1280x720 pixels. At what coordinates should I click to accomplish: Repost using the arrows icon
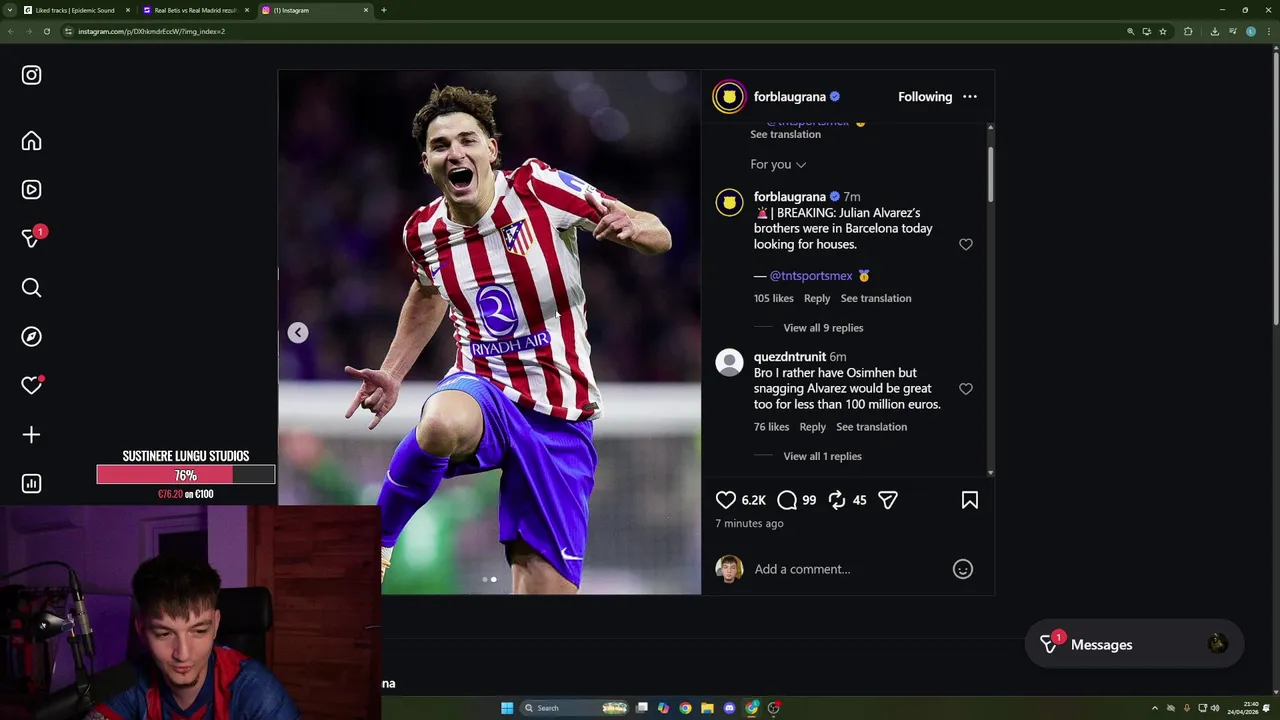pyautogui.click(x=837, y=500)
